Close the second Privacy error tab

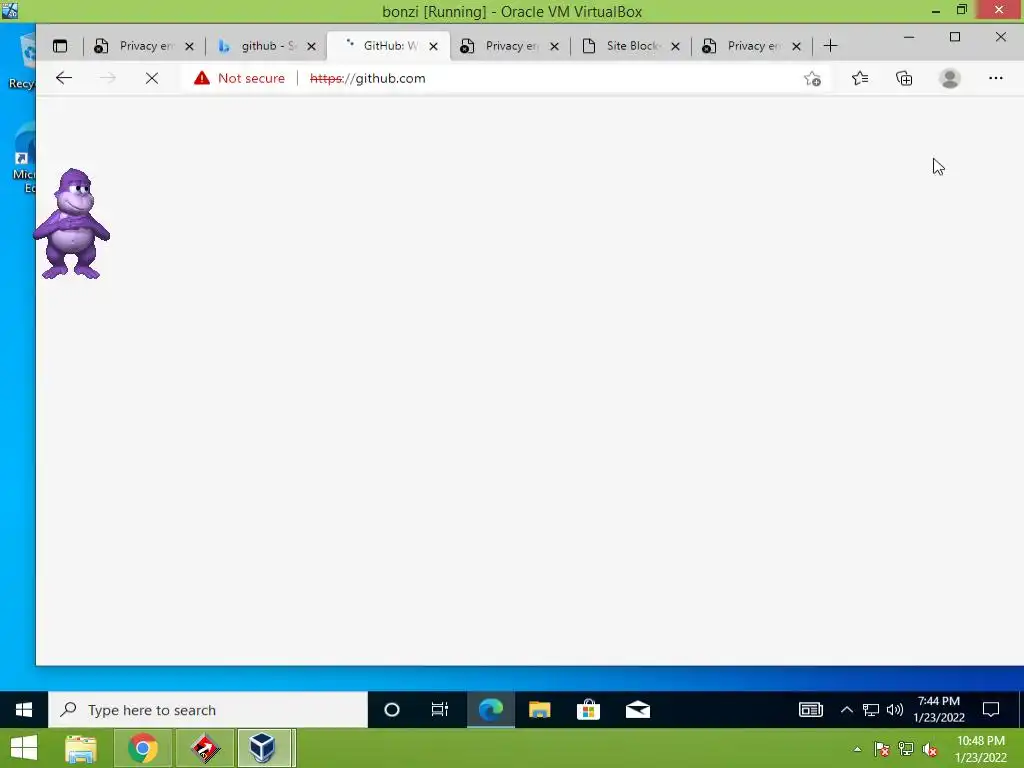(554, 46)
